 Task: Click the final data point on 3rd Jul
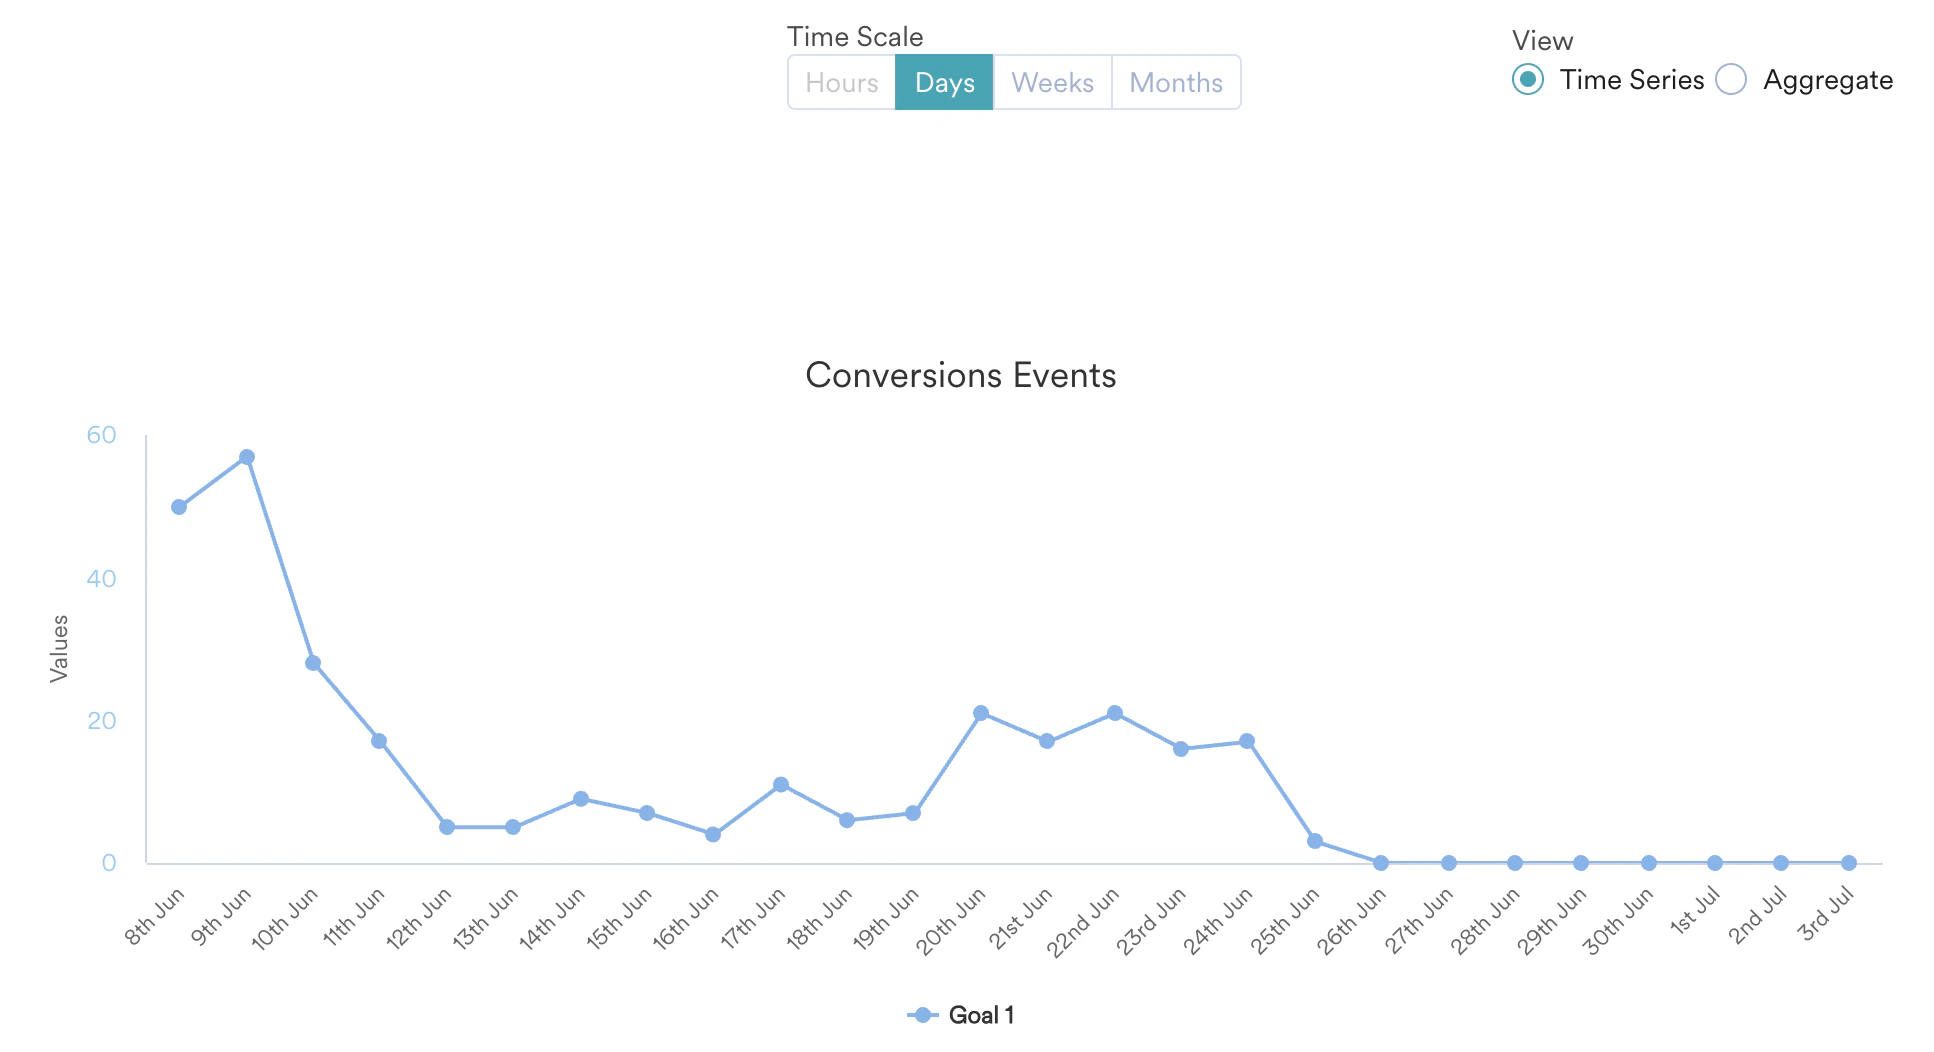tap(1848, 862)
